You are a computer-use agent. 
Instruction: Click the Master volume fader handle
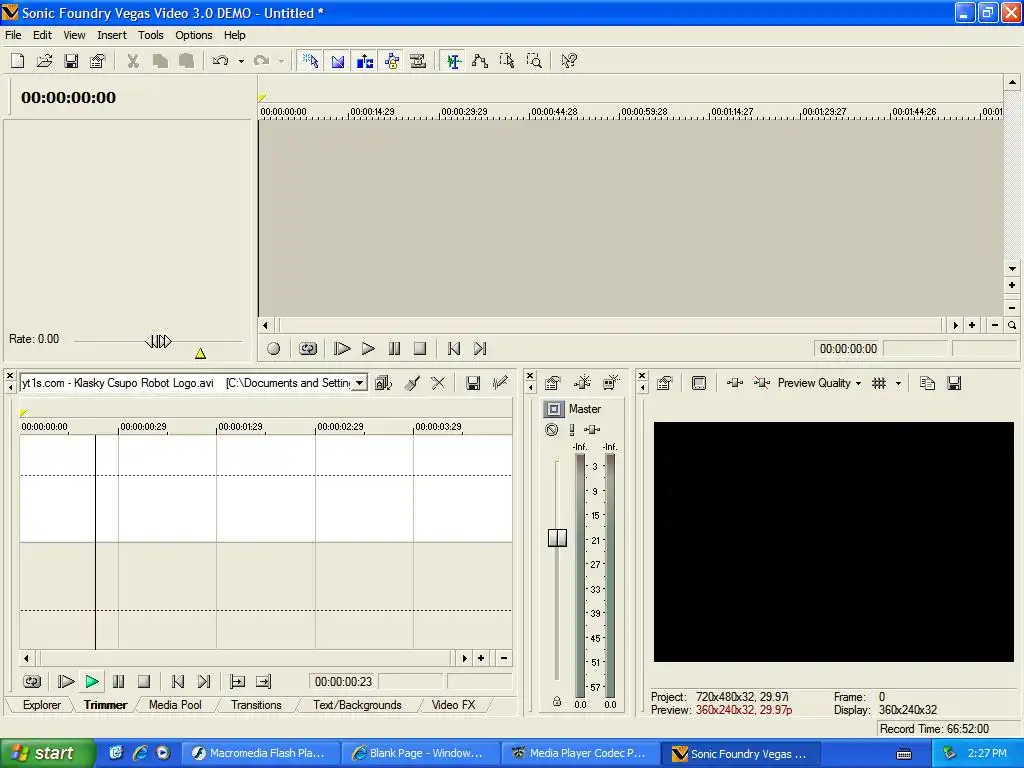pos(557,537)
